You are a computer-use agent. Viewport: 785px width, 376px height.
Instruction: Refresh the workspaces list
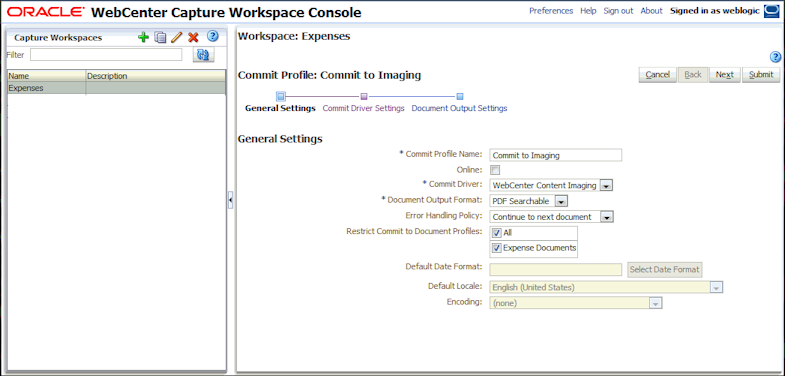203,55
